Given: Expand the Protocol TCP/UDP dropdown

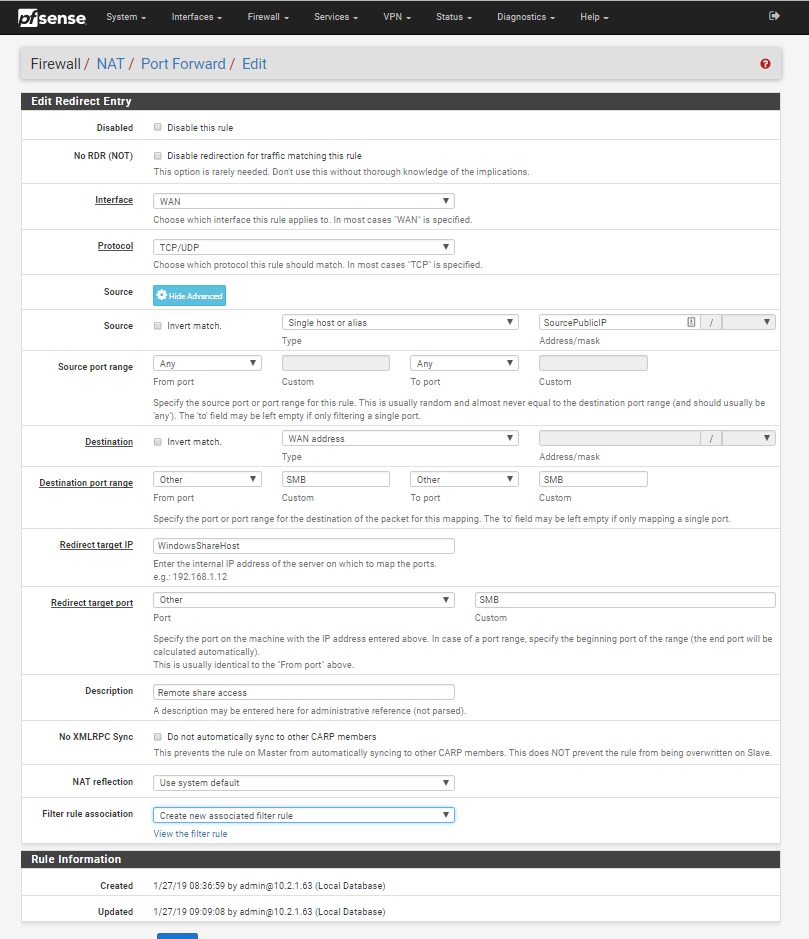Looking at the screenshot, I should [304, 247].
